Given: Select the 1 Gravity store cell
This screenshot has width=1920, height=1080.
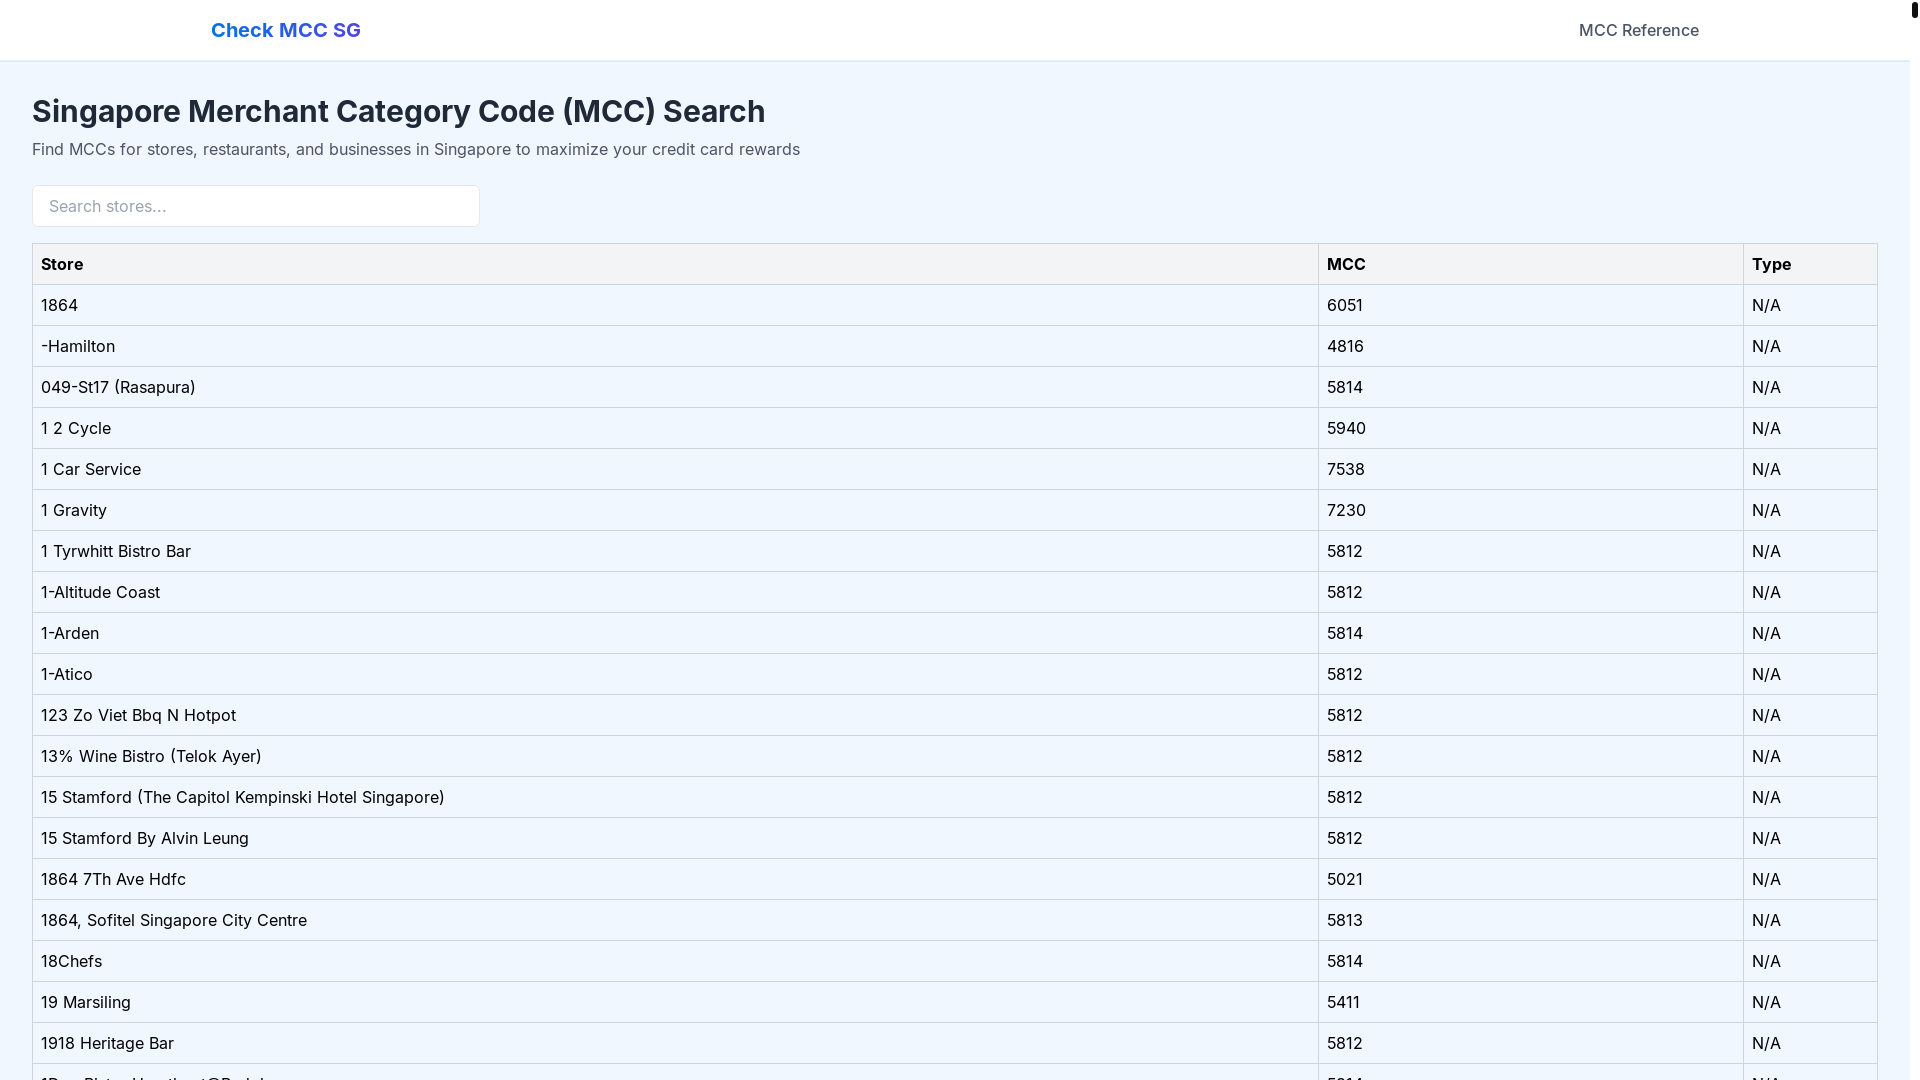Looking at the screenshot, I should point(675,510).
